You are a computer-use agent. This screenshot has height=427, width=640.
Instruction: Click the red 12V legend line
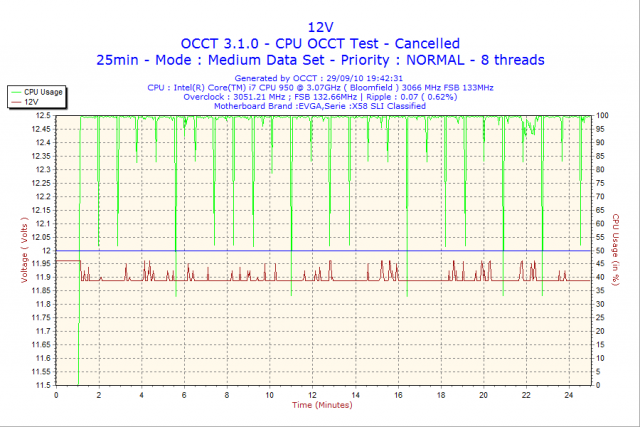tap(16, 102)
